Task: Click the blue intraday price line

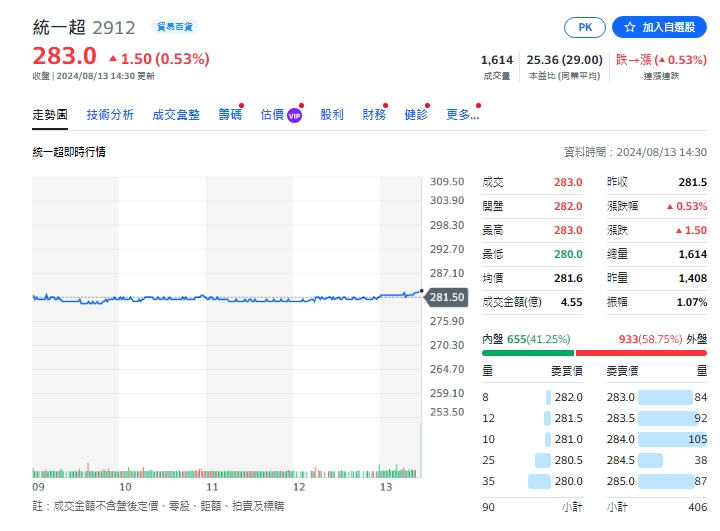Action: (227, 299)
